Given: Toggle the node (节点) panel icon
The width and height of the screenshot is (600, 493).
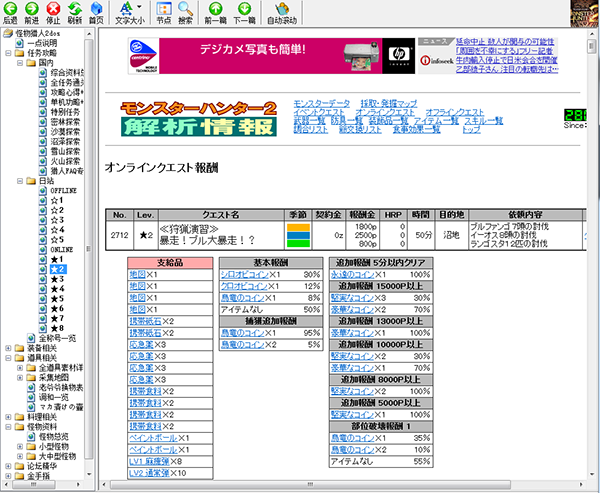Looking at the screenshot, I should (x=164, y=8).
